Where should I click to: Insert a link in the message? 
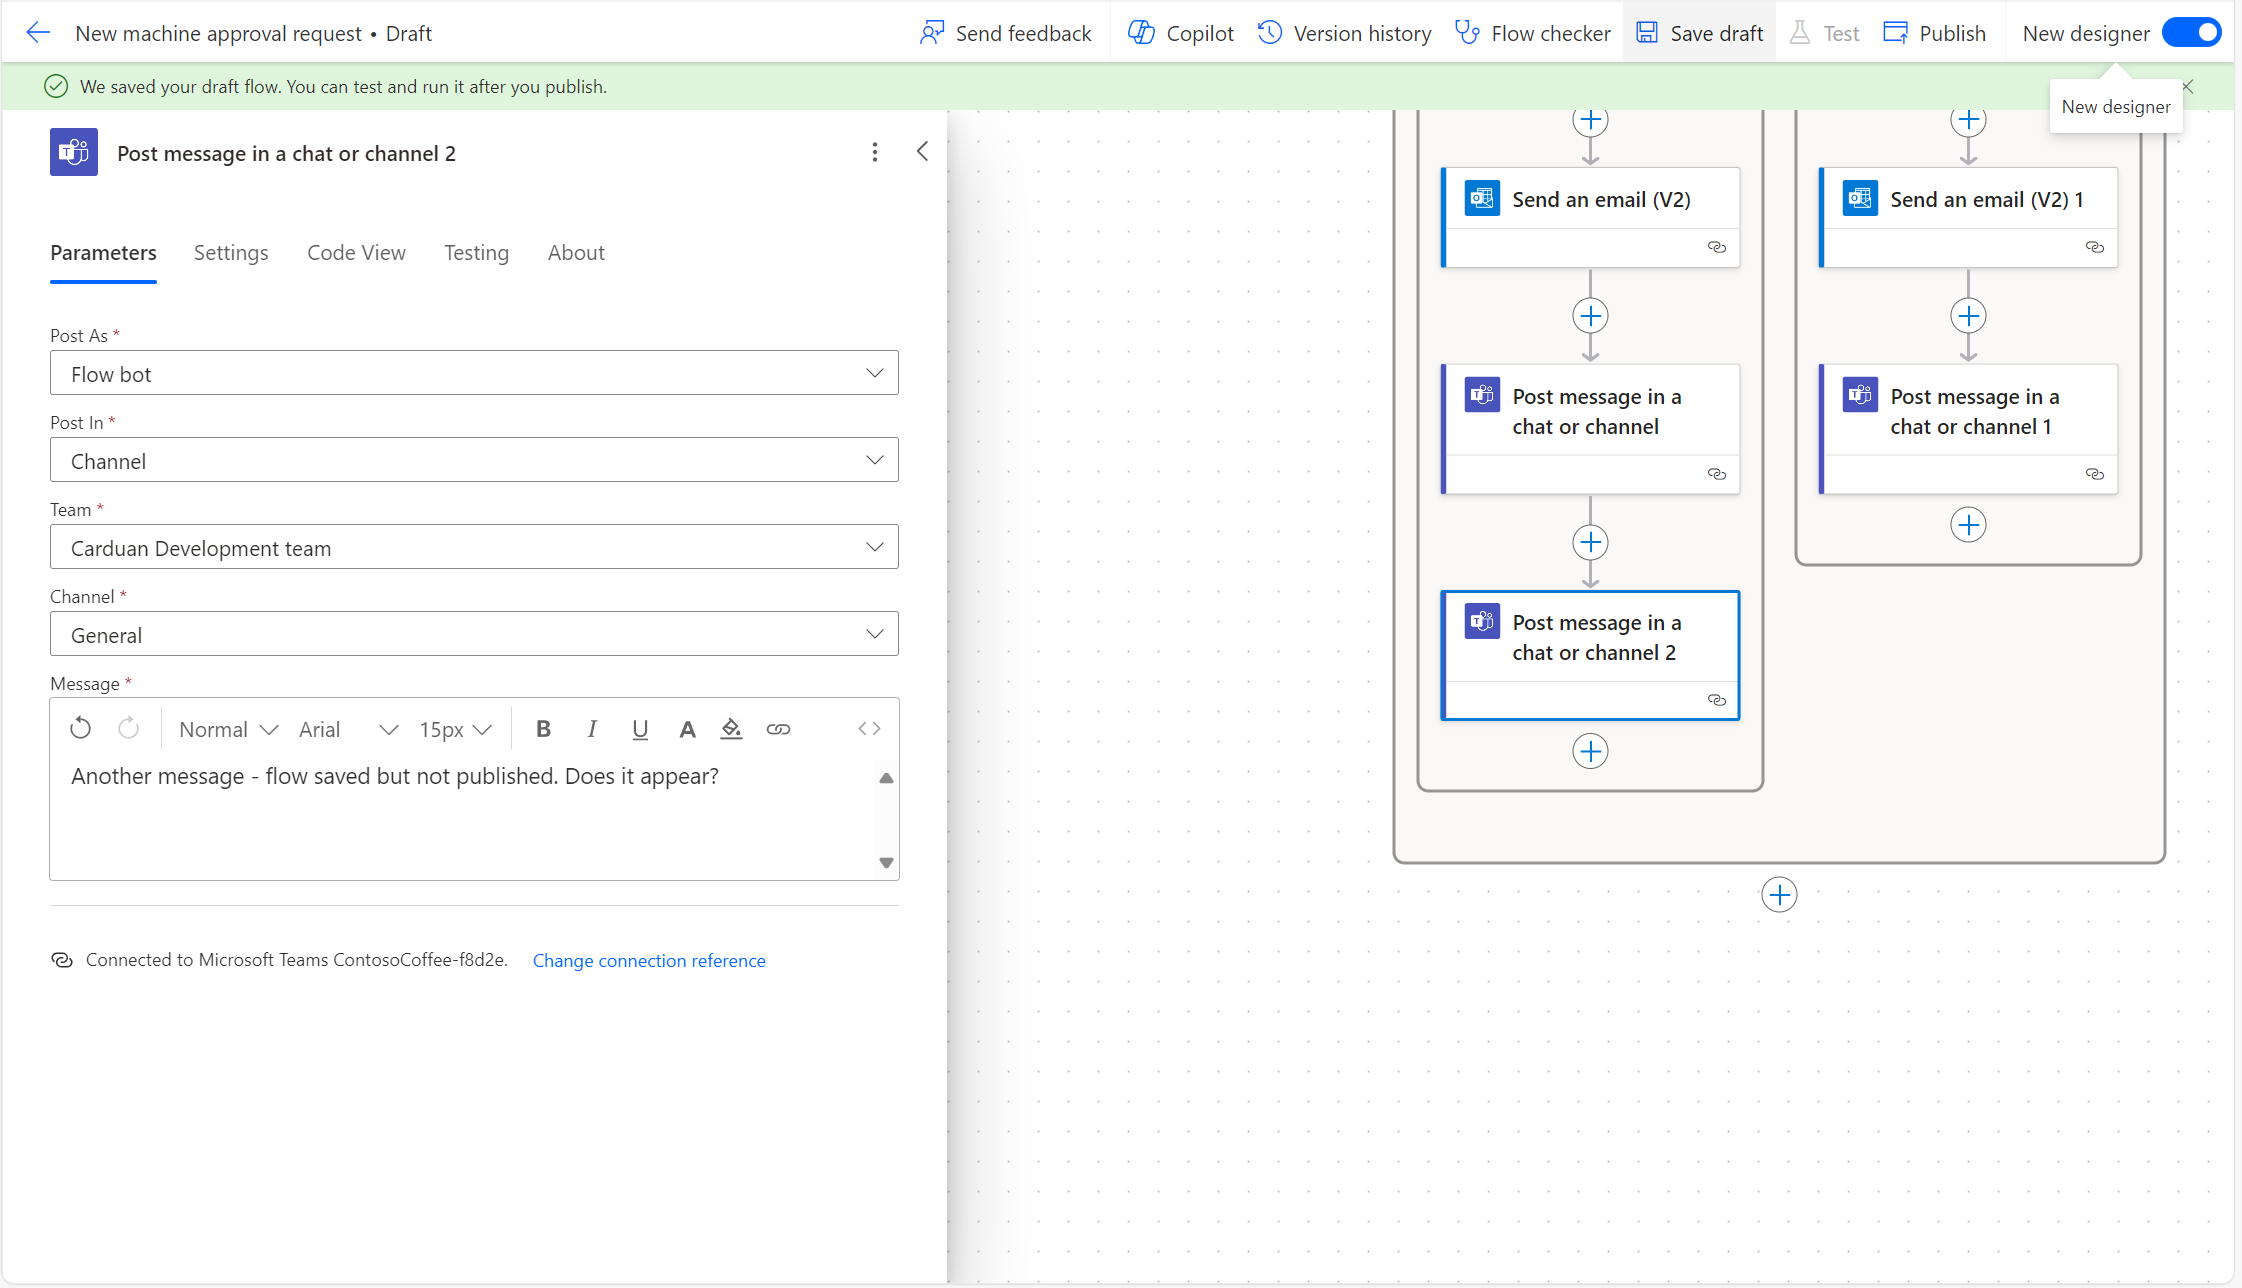coord(778,729)
